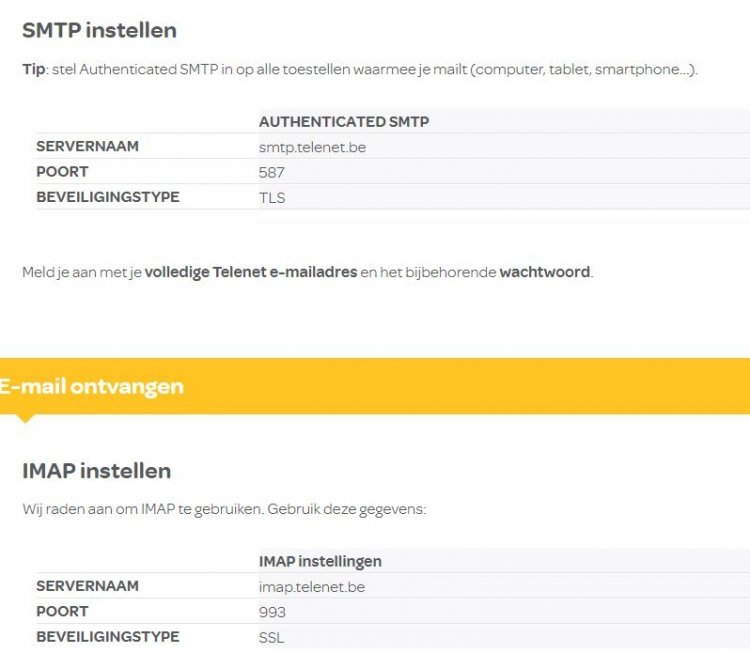Viewport: 750px width, 653px height.
Task: Select the "AUTHENTICATED SMTP" table header
Action: point(343,122)
